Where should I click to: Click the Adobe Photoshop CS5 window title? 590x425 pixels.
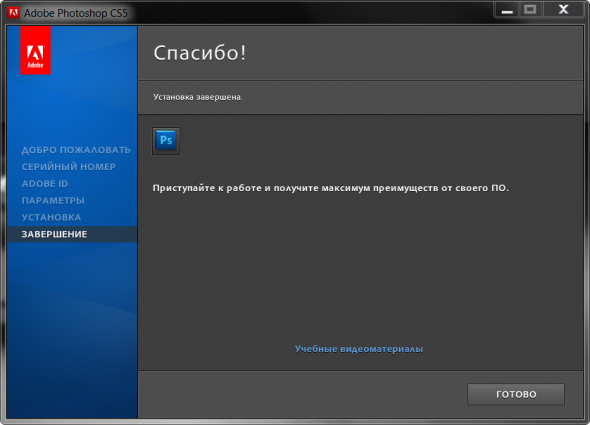(76, 13)
